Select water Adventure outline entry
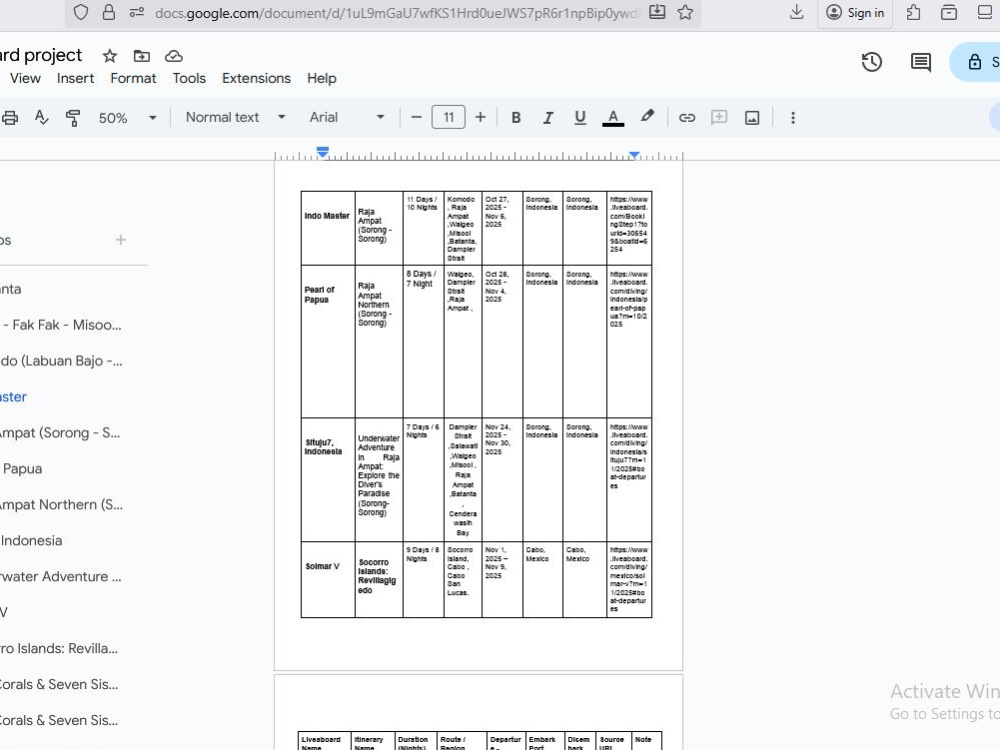The width and height of the screenshot is (1000, 750). (x=61, y=577)
